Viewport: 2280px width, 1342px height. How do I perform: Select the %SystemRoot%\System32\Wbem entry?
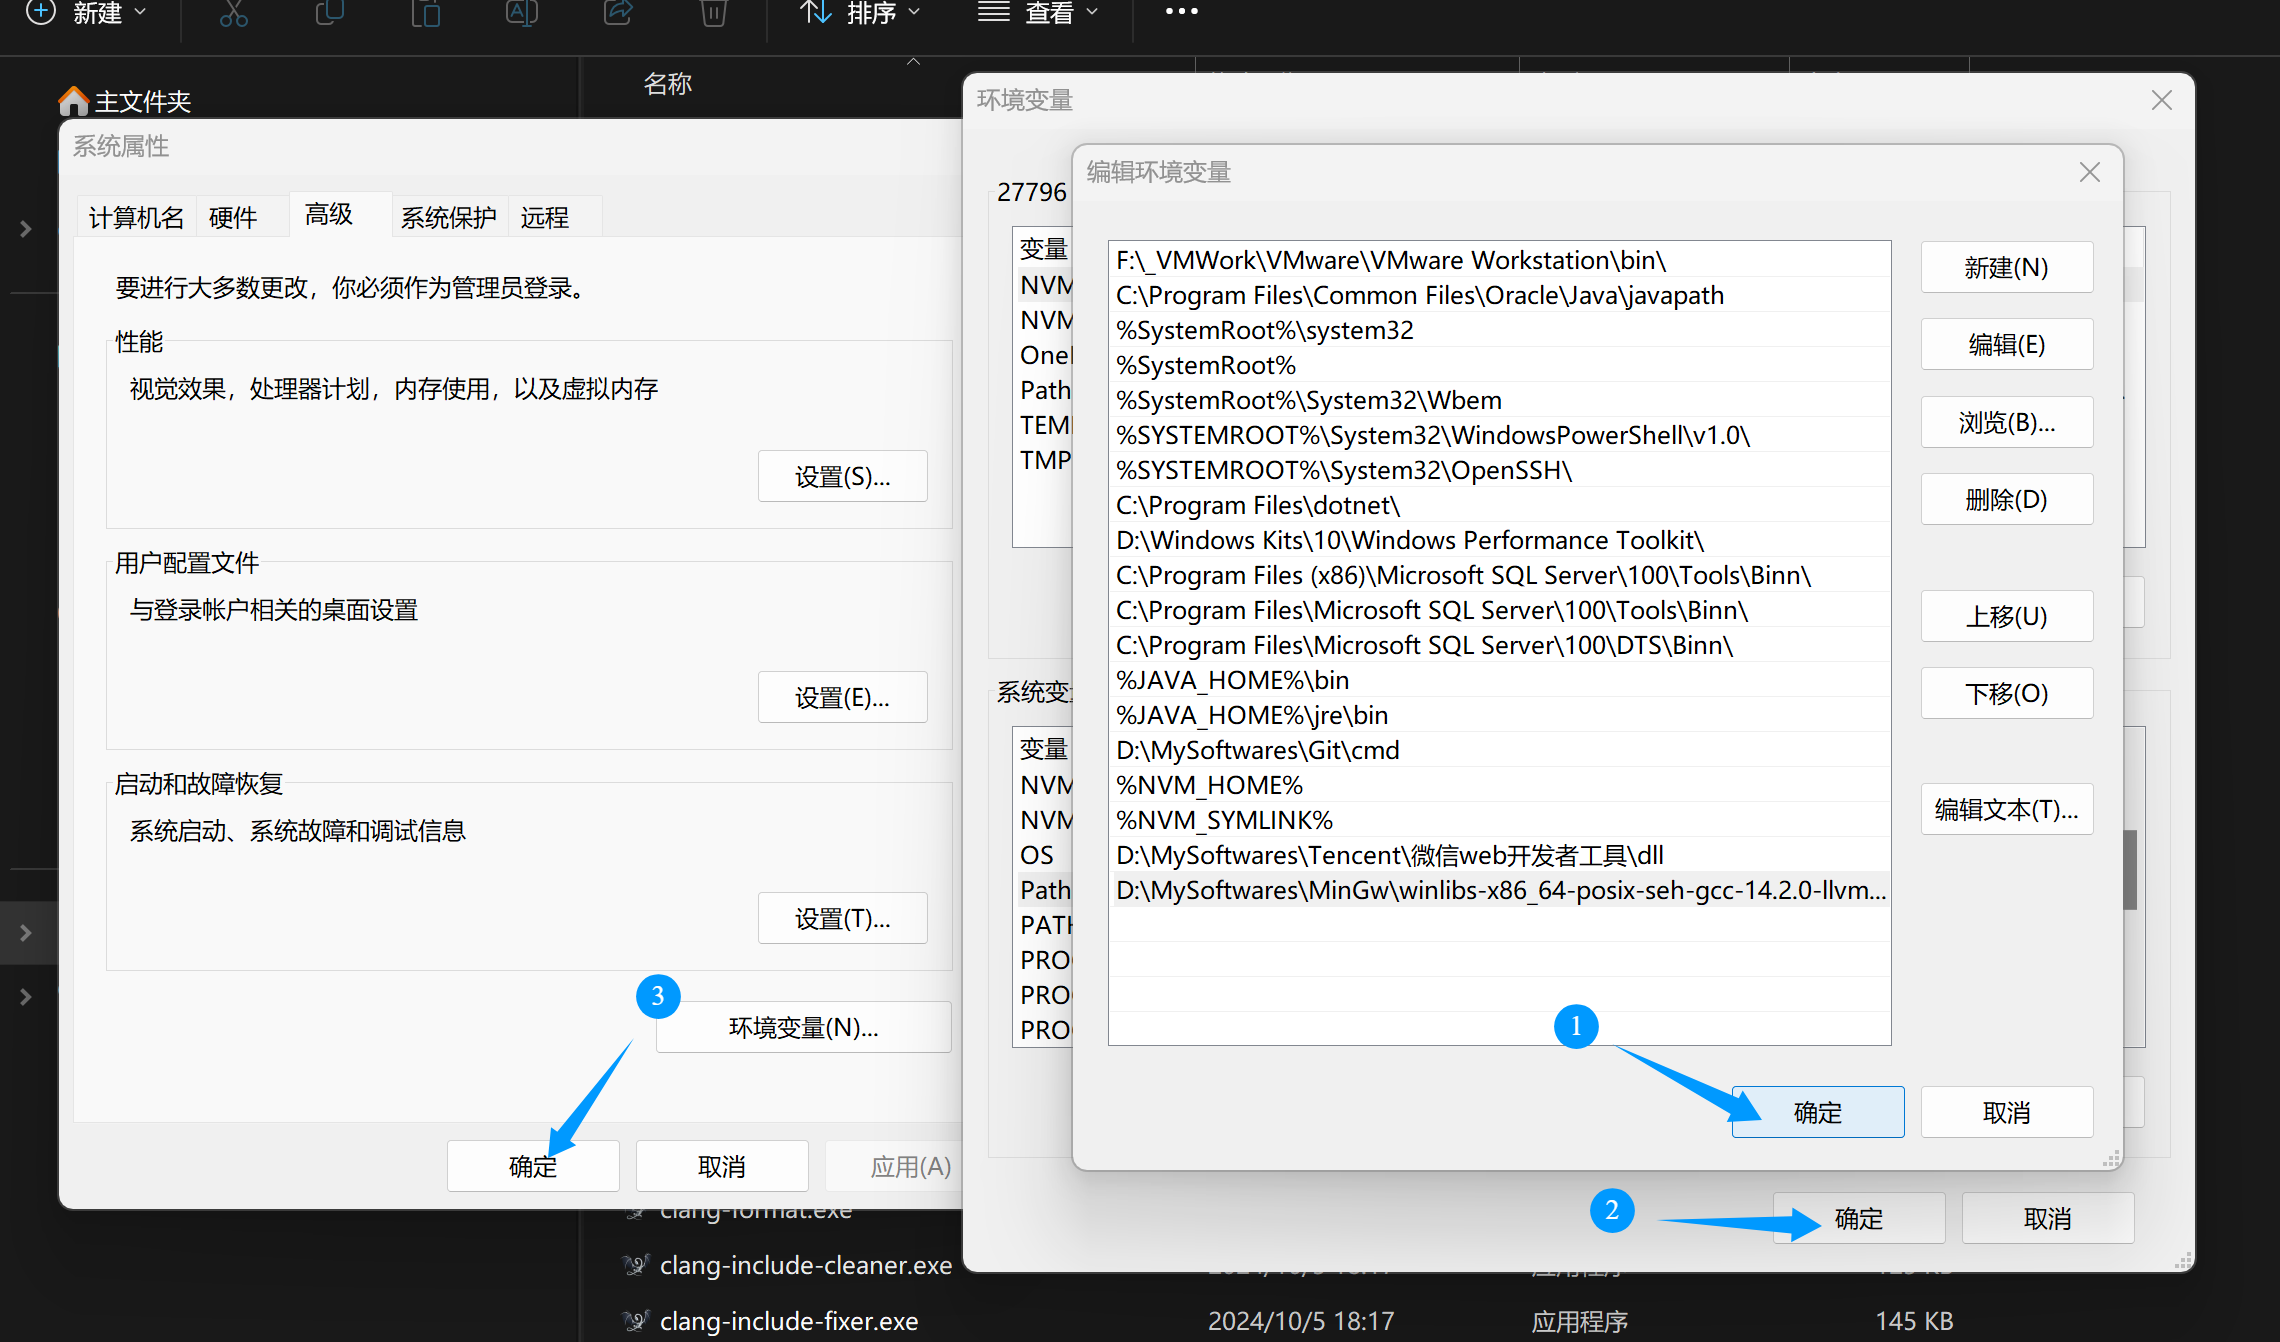point(1500,400)
